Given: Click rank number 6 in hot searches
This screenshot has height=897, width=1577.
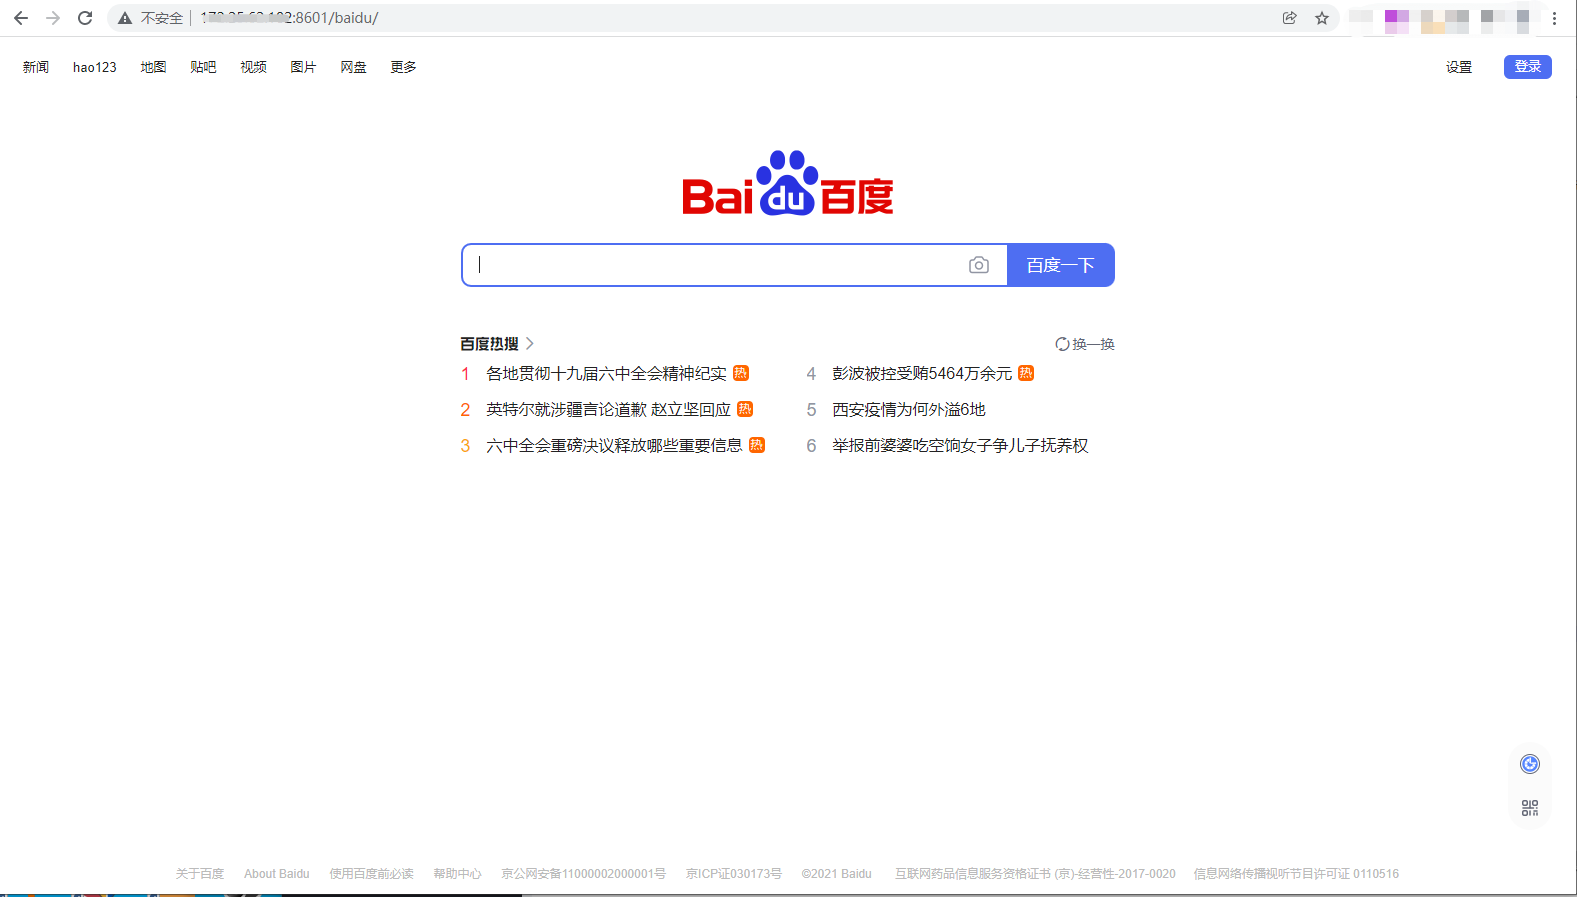Looking at the screenshot, I should click(x=811, y=445).
